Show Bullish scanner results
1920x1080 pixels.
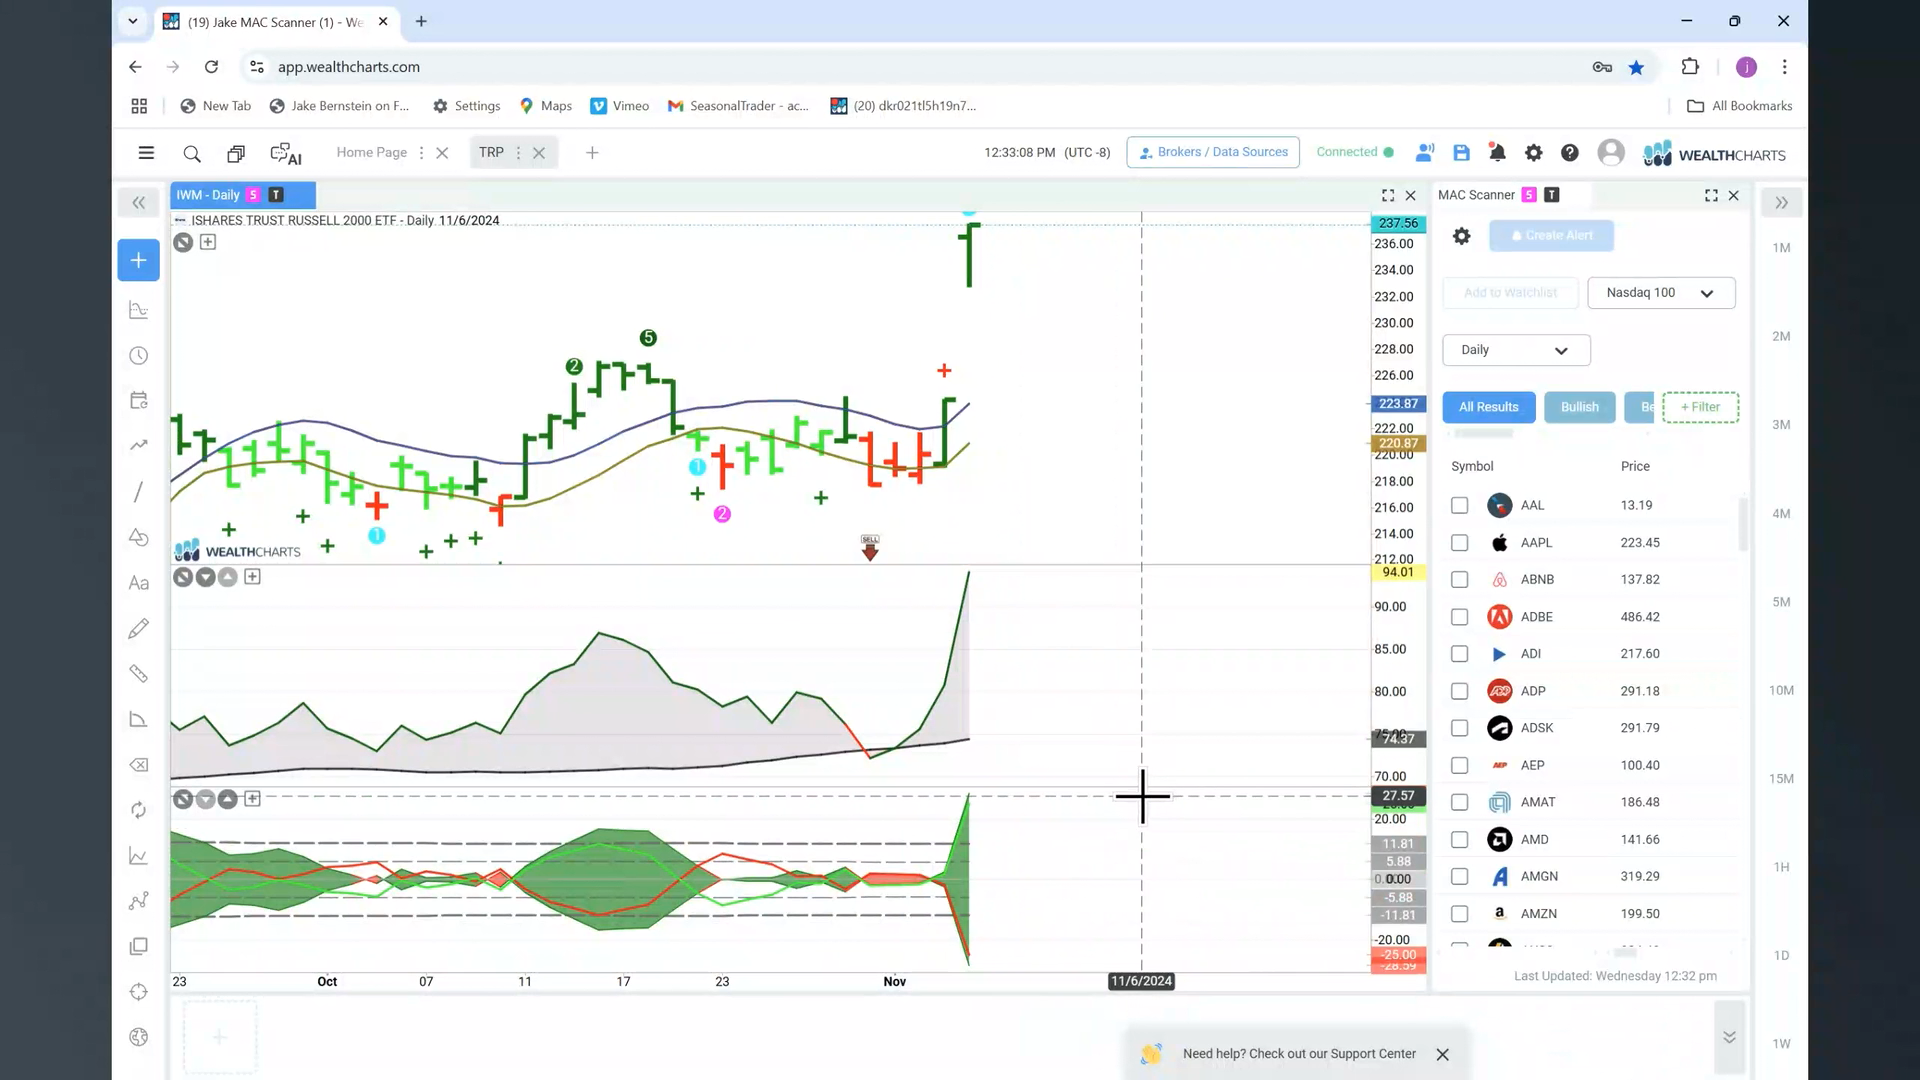[1579, 407]
